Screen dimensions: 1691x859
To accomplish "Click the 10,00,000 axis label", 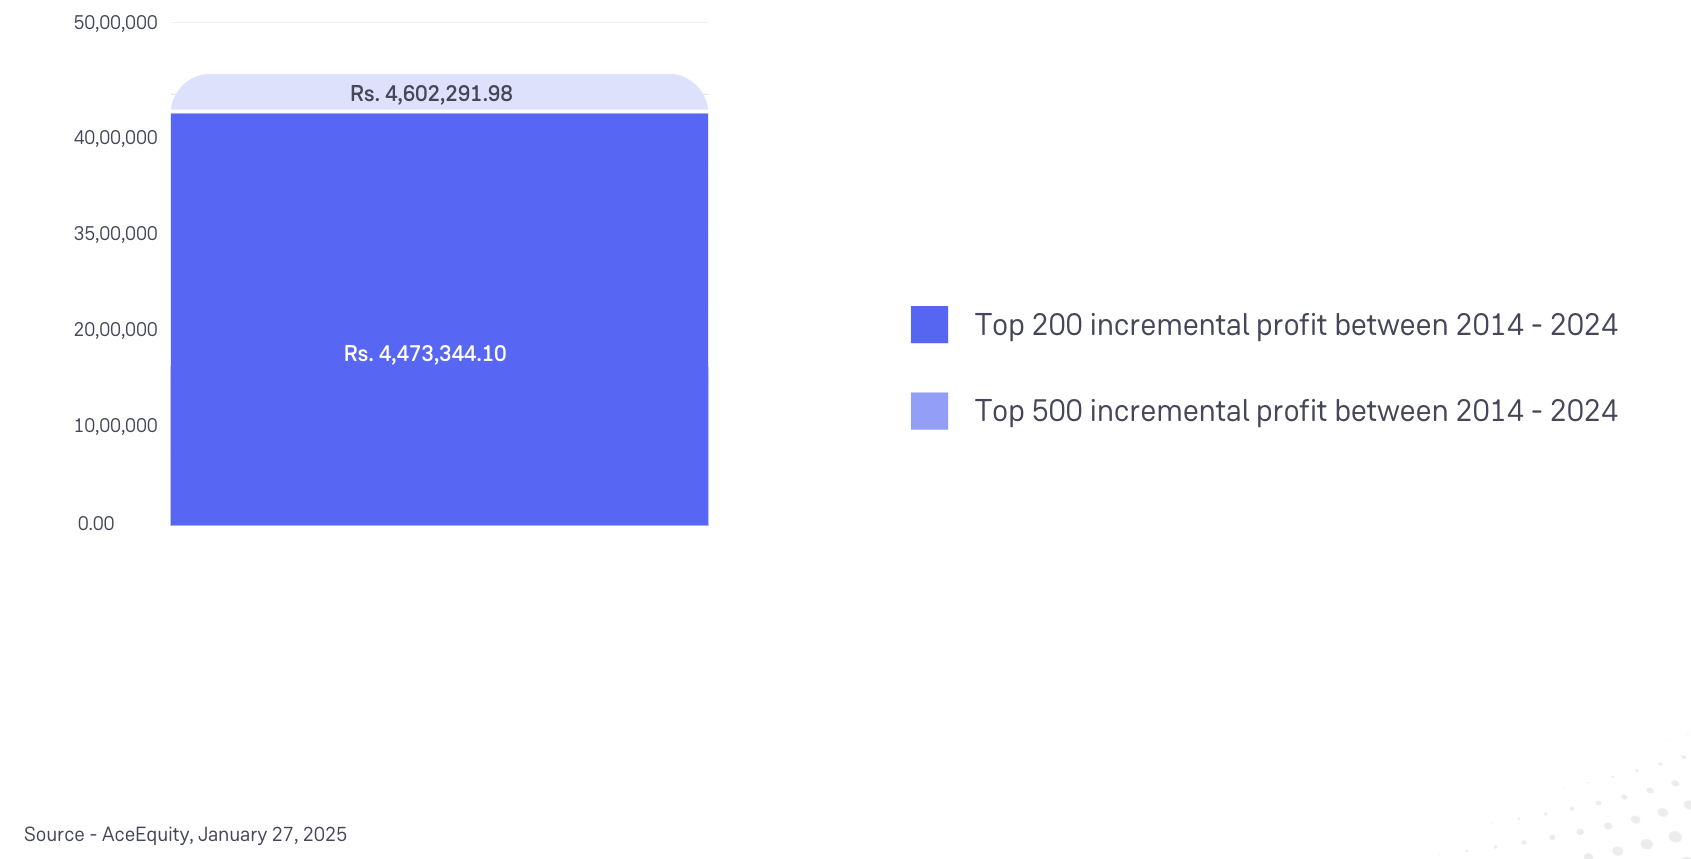I will [x=115, y=426].
